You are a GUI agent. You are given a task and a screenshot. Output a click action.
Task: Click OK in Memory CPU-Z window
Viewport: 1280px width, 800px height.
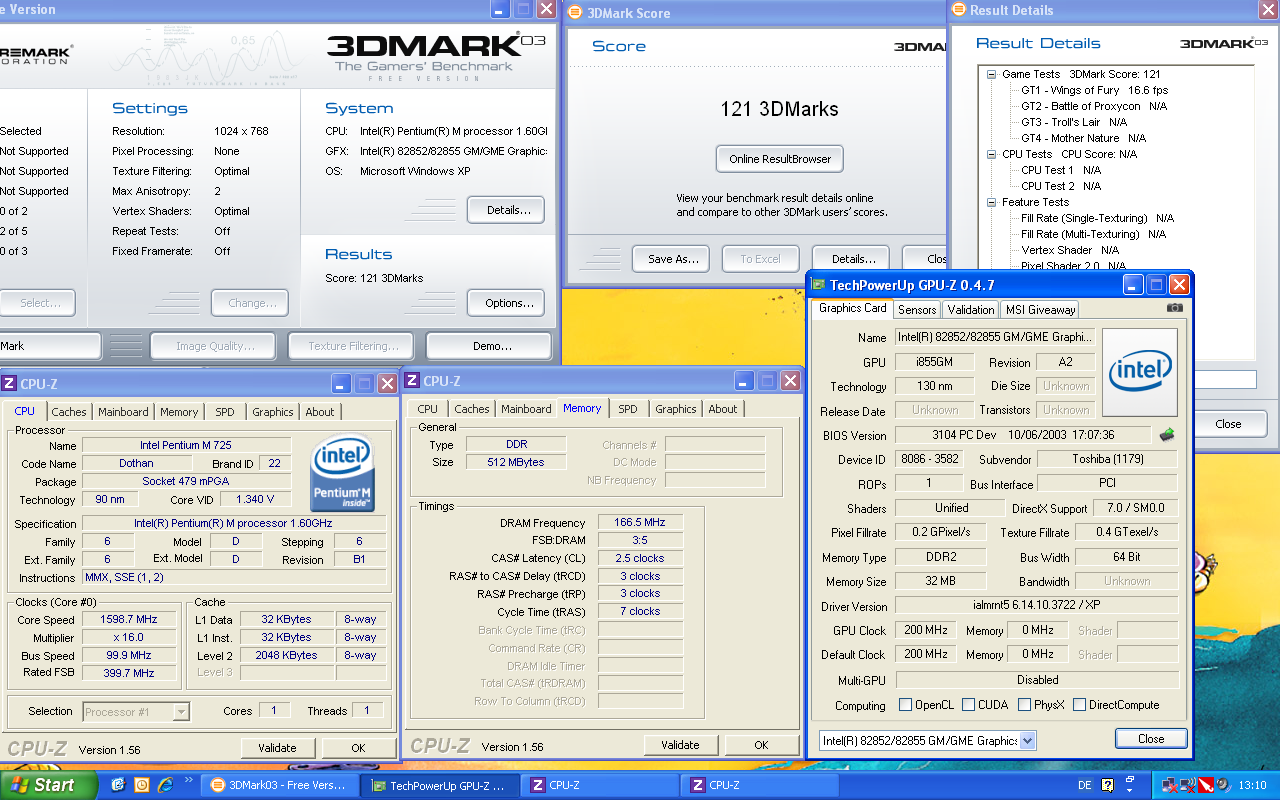(x=762, y=745)
